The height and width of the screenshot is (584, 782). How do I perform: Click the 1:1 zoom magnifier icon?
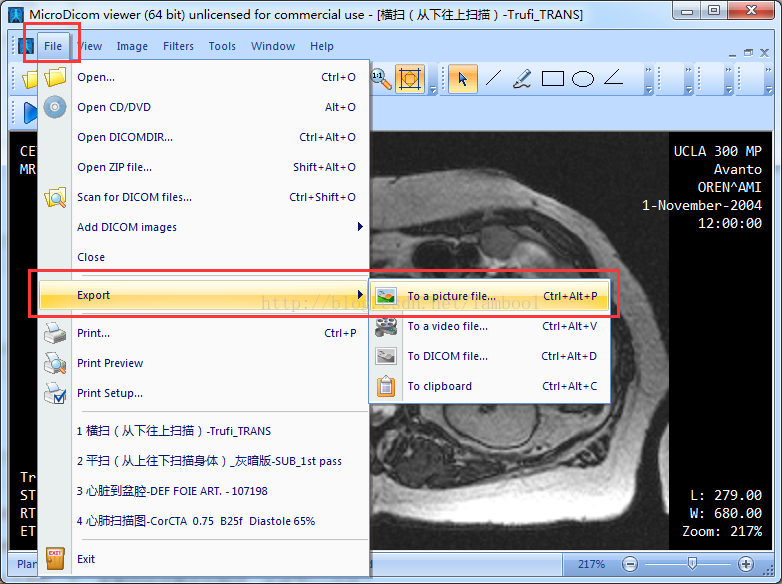coord(381,79)
